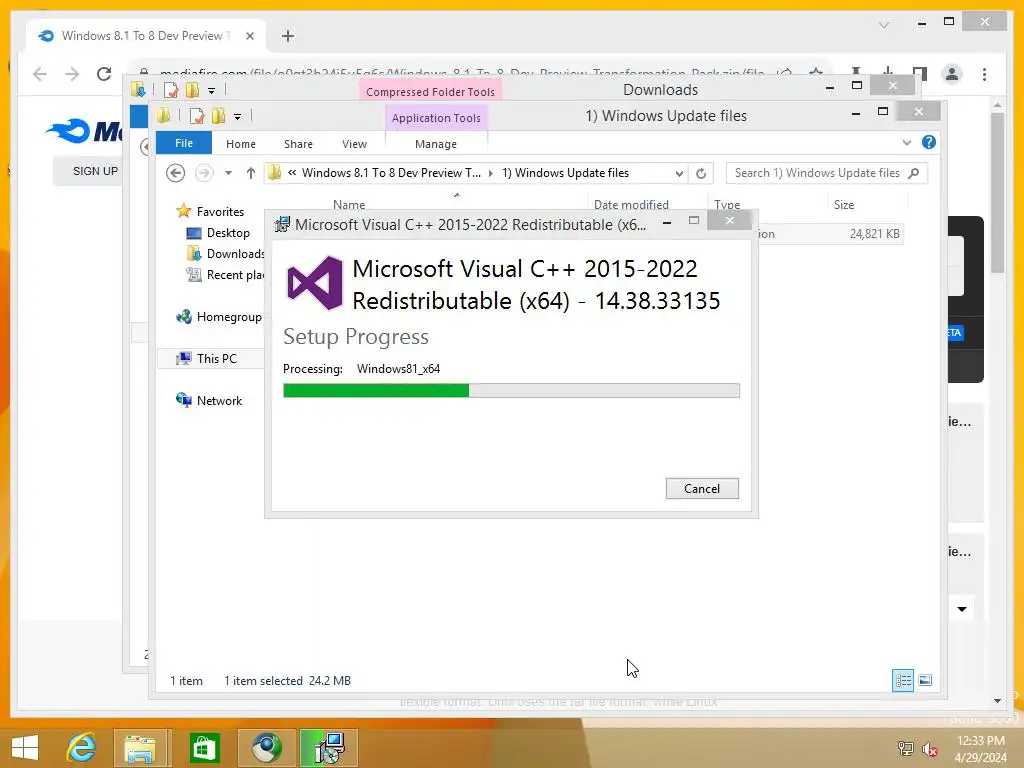Open the browser profile avatar
The width and height of the screenshot is (1024, 768).
[952, 74]
